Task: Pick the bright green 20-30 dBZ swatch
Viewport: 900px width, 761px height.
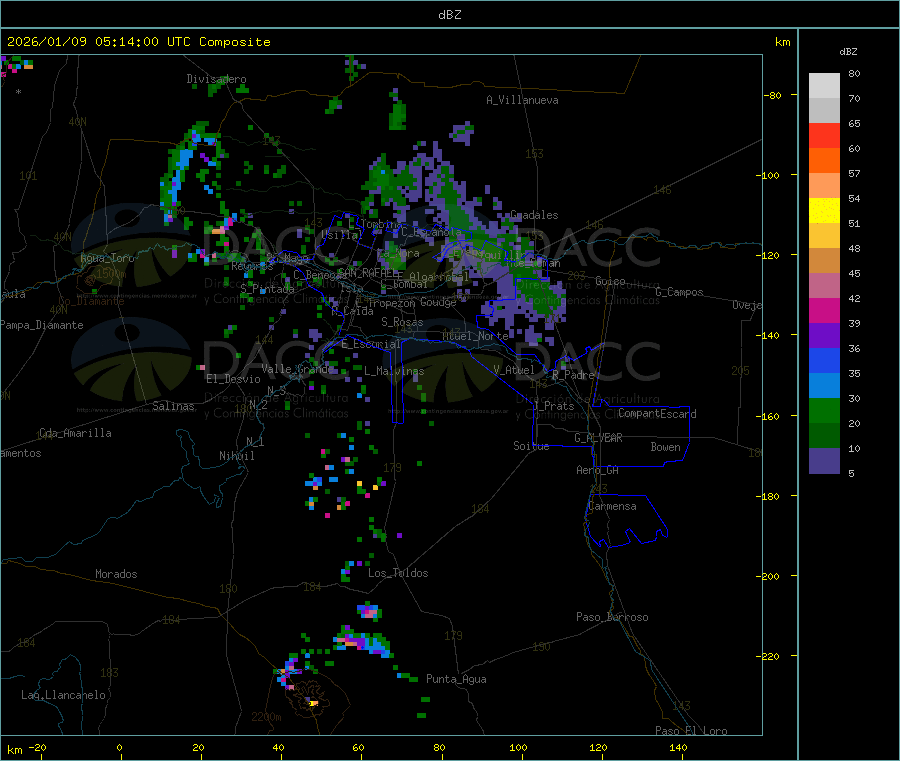Action: click(x=824, y=410)
